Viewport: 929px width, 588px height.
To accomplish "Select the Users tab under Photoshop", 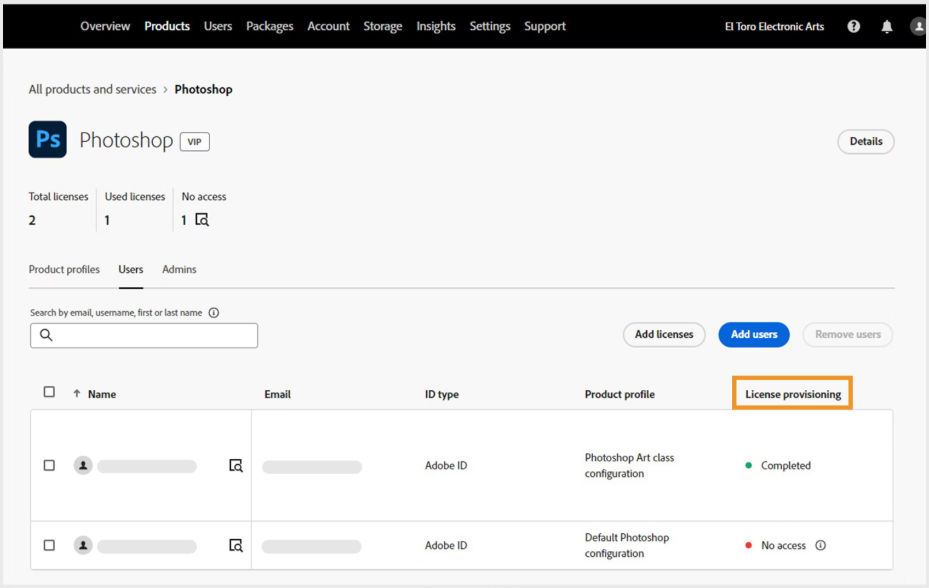I will (x=131, y=269).
